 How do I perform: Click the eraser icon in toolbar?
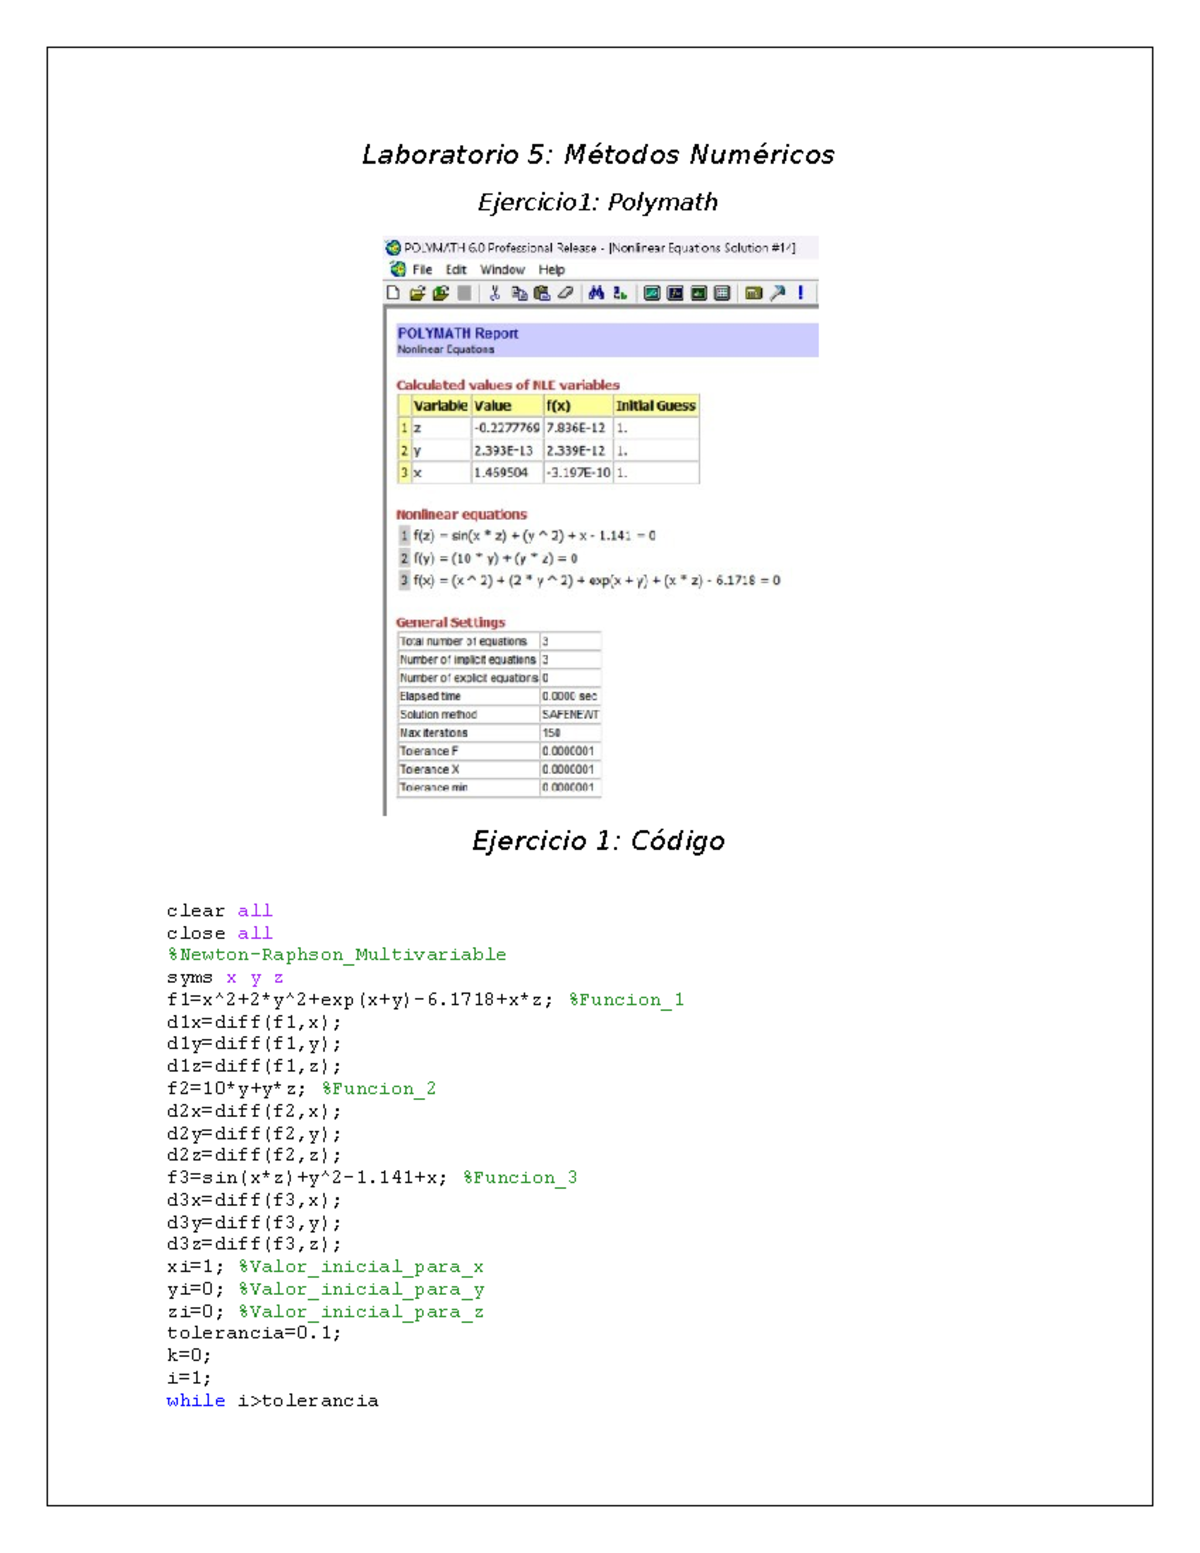[566, 293]
